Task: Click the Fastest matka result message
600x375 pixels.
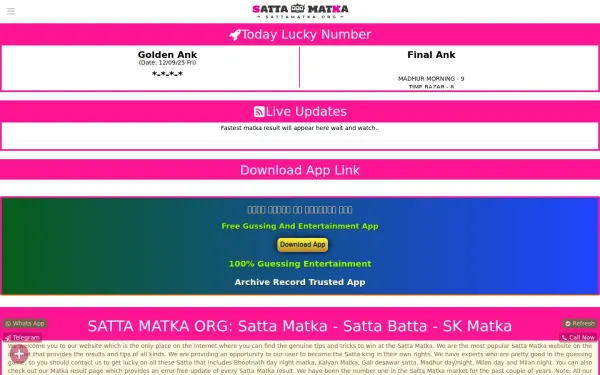Action: 300,128
